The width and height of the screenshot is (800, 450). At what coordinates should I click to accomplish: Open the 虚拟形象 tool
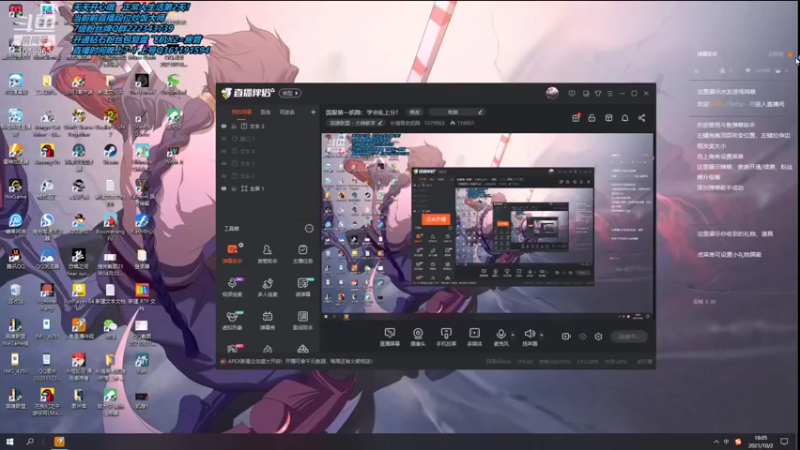[232, 320]
